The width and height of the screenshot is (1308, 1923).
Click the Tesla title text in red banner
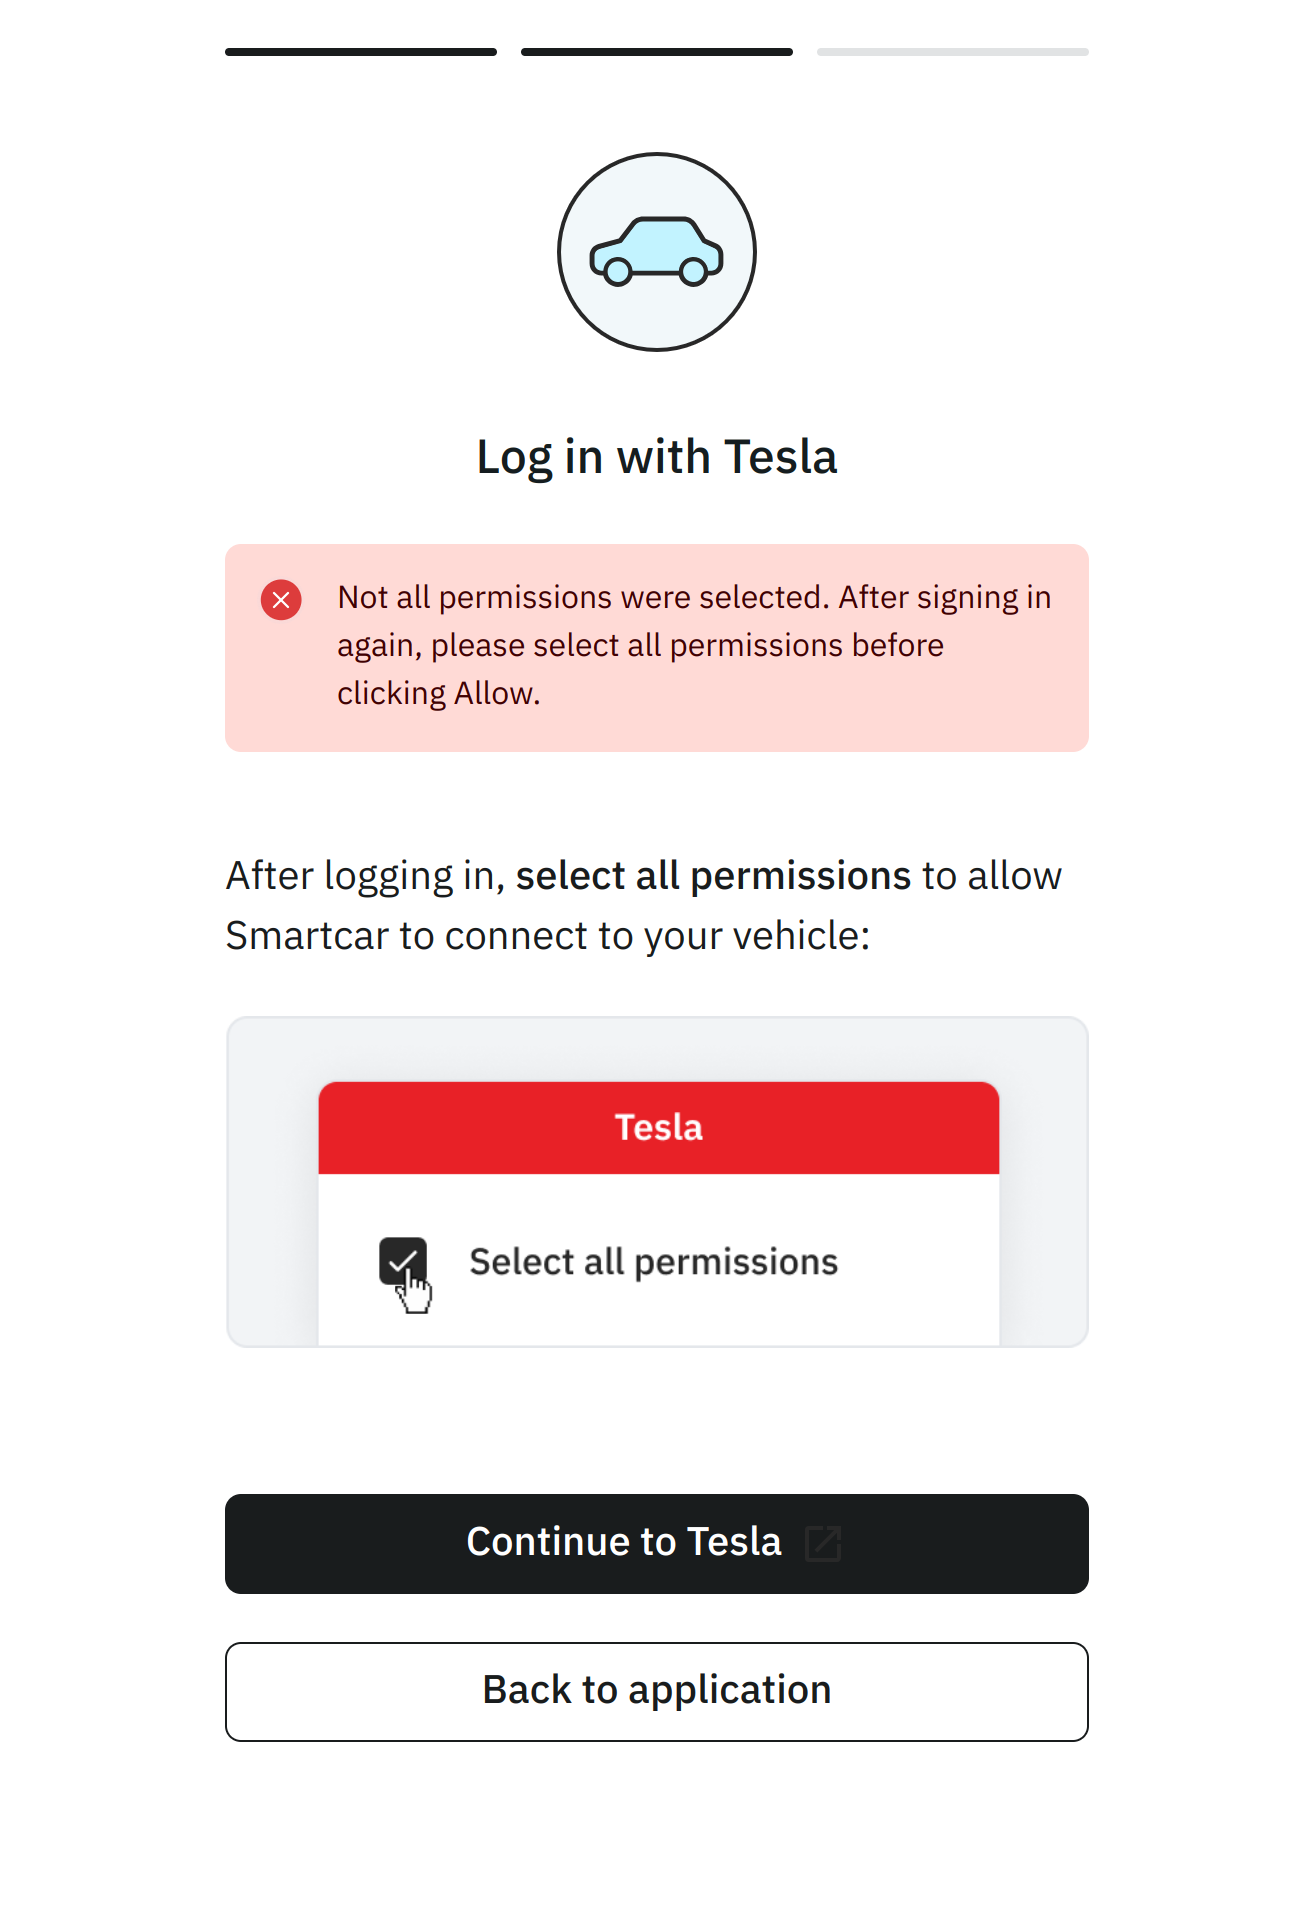659,1127
